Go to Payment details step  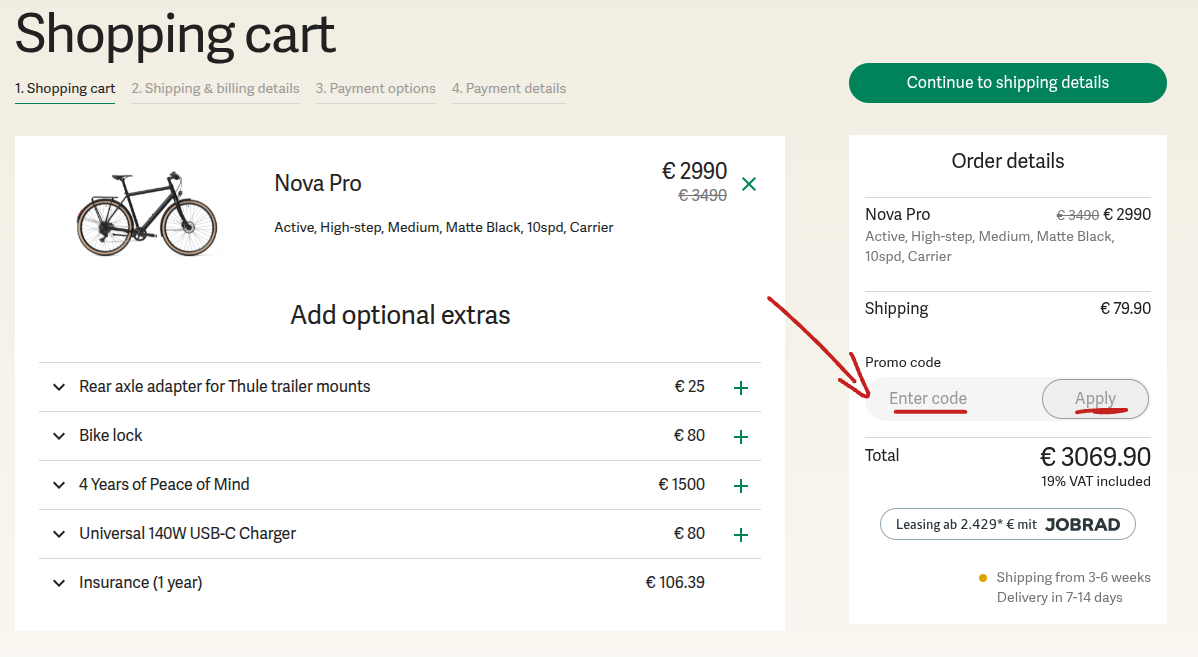click(509, 89)
